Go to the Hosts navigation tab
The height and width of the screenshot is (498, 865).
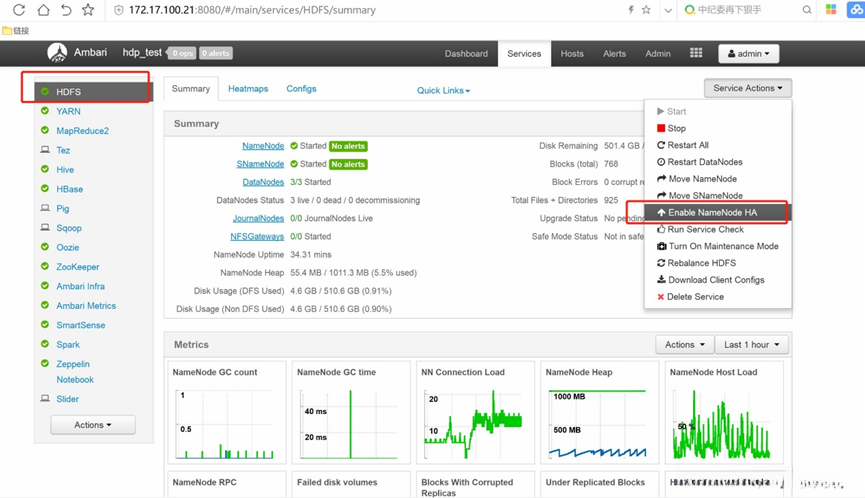pyautogui.click(x=572, y=53)
